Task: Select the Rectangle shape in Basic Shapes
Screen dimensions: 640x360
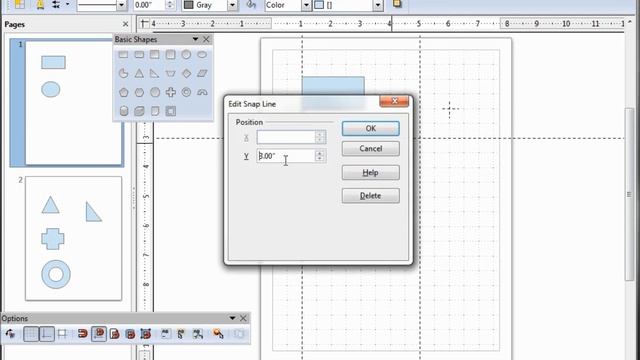Action: coord(123,55)
